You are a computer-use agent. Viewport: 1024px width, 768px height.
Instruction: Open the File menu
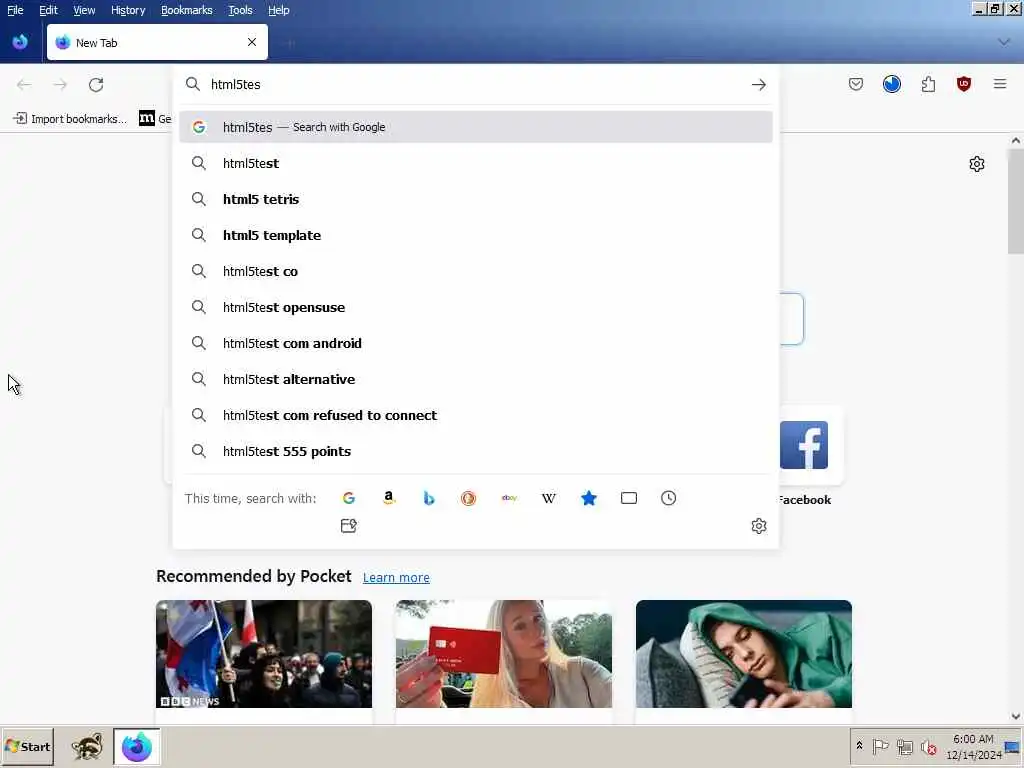click(x=15, y=10)
